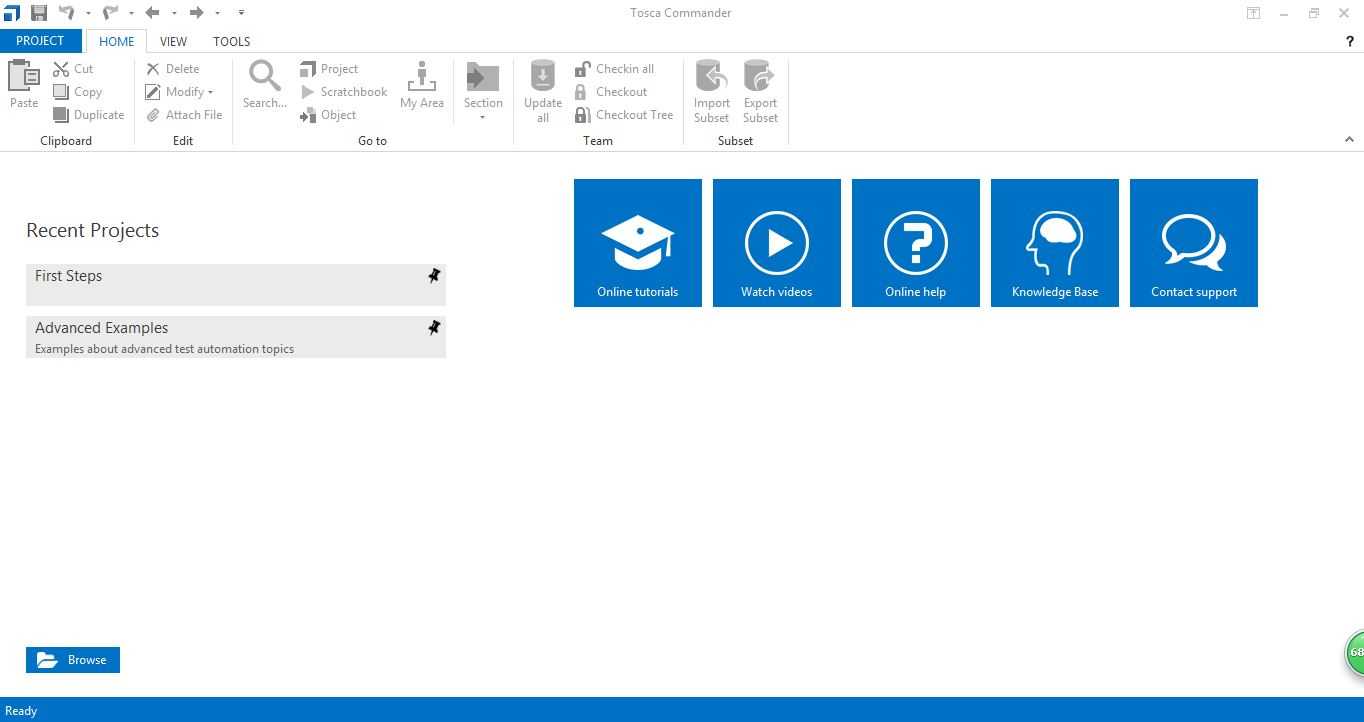
Task: Click the Undo arrow icon
Action: tap(67, 13)
